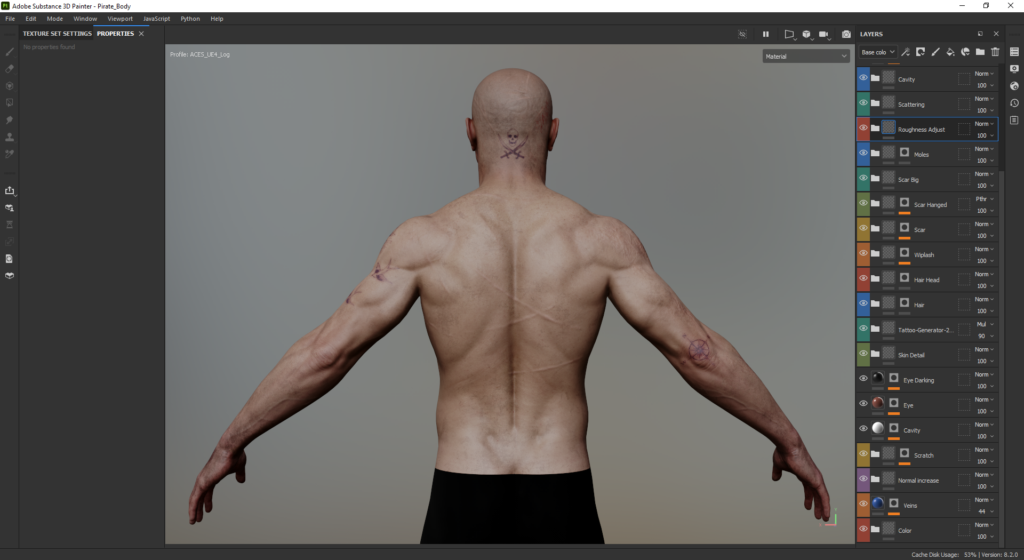This screenshot has height=560, width=1024.
Task: Select the Smudge tool
Action: [10, 120]
